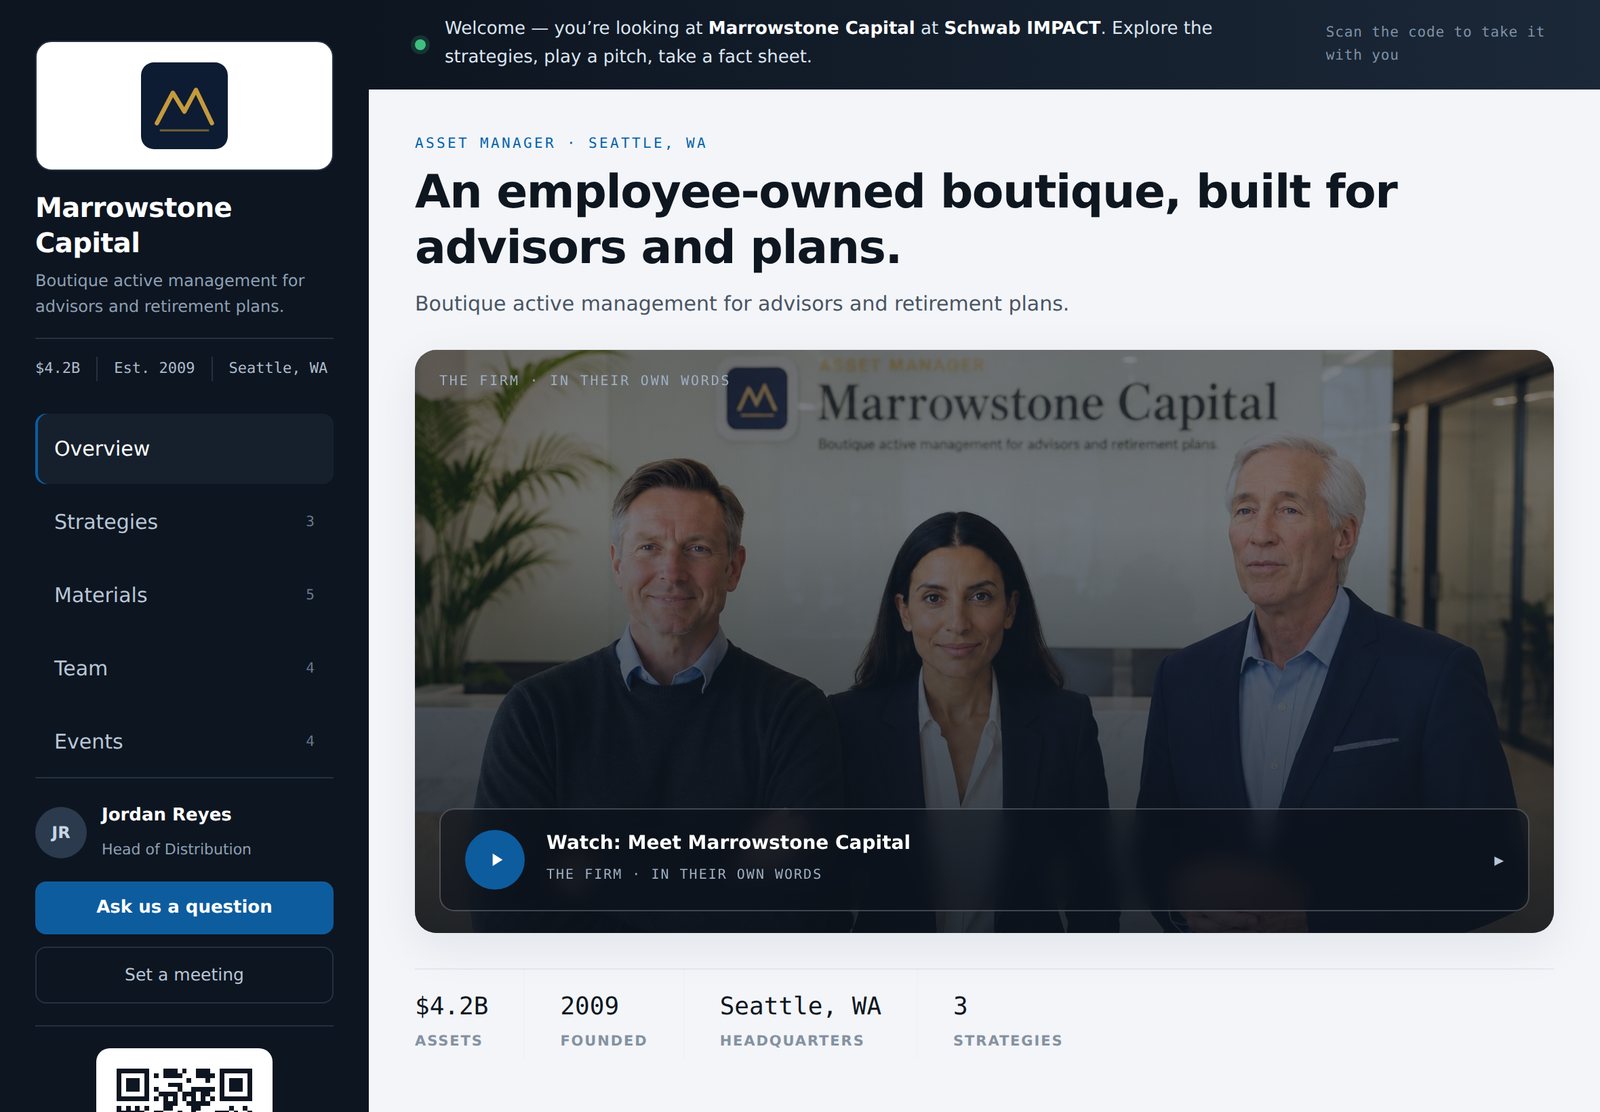
Task: Click the Set a meeting button
Action: pos(184,975)
